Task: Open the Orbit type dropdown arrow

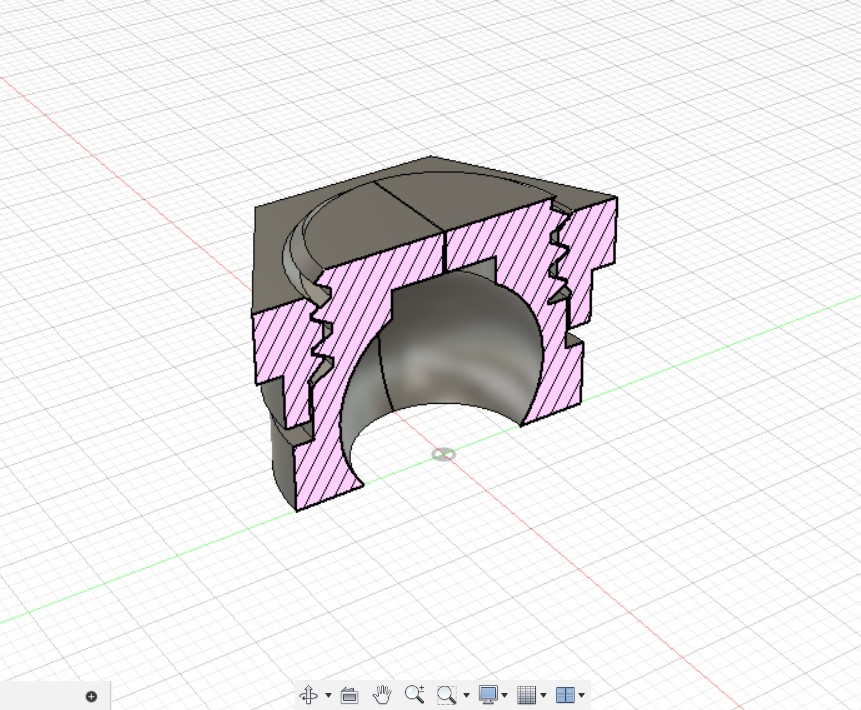Action: [328, 695]
